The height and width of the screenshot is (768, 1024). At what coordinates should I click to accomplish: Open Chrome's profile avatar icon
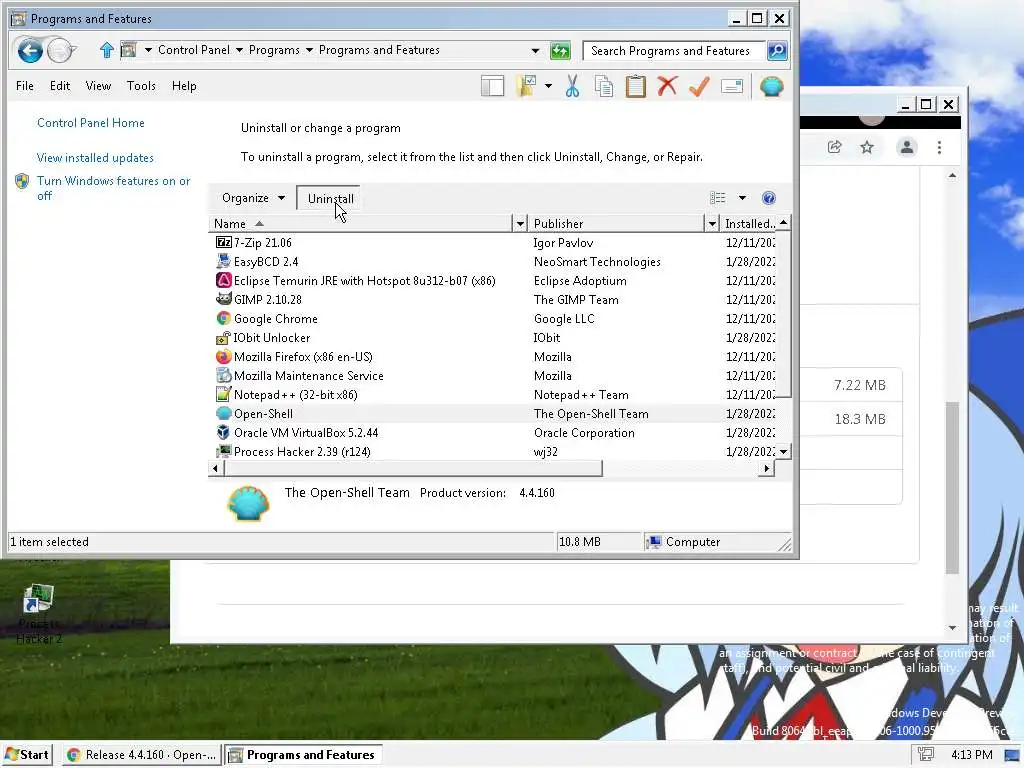(906, 147)
